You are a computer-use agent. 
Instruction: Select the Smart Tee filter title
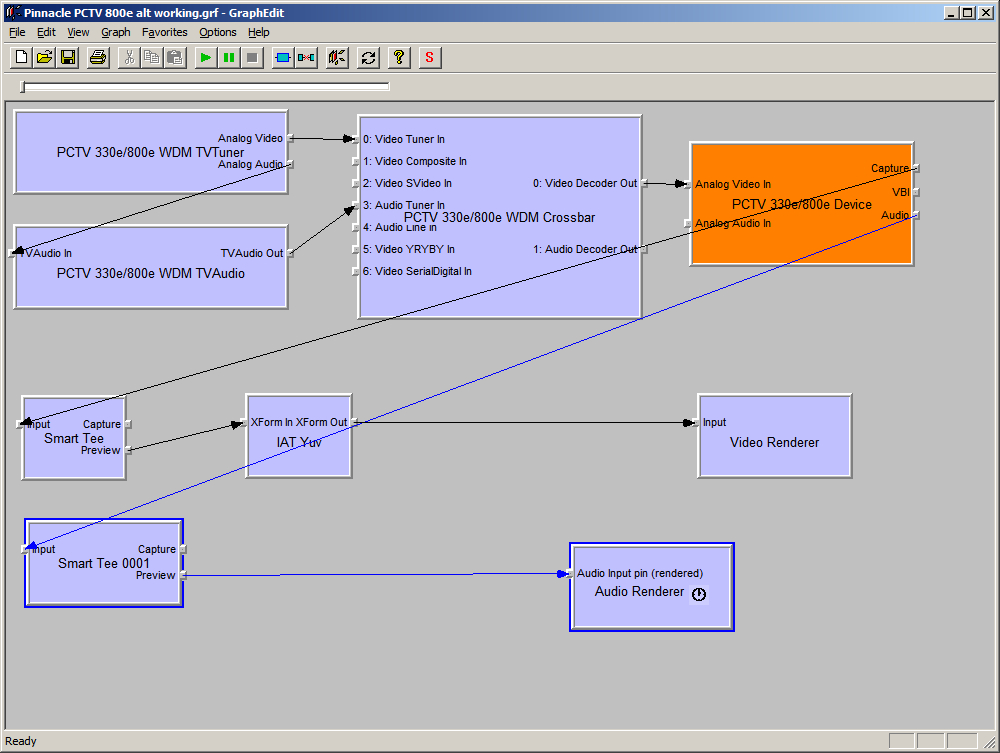pos(74,439)
